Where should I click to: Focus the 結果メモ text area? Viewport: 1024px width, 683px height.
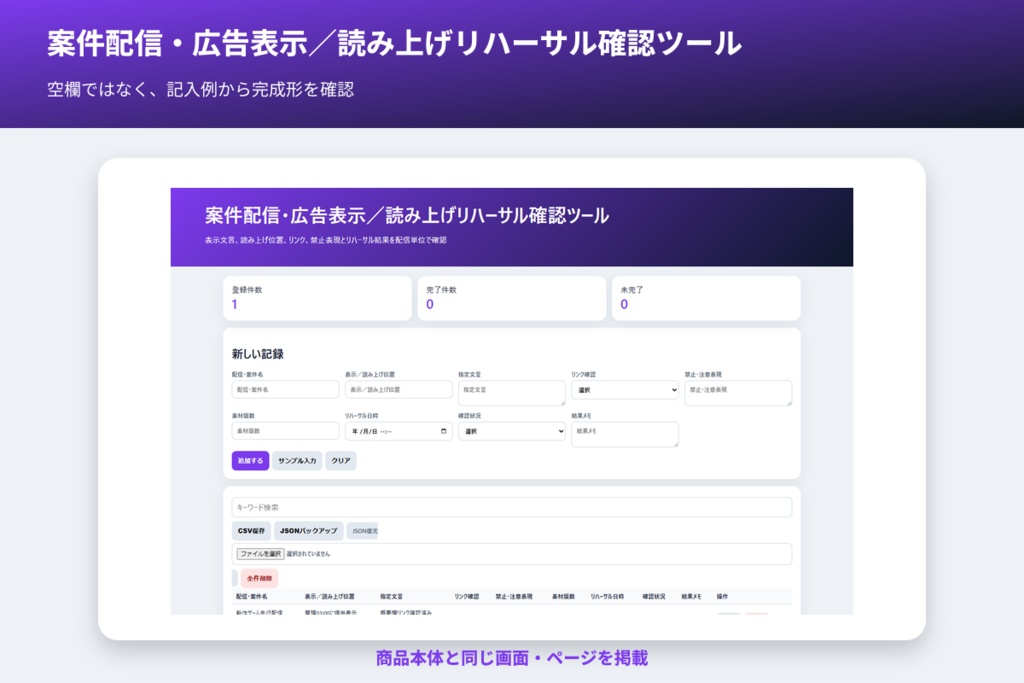(x=625, y=434)
